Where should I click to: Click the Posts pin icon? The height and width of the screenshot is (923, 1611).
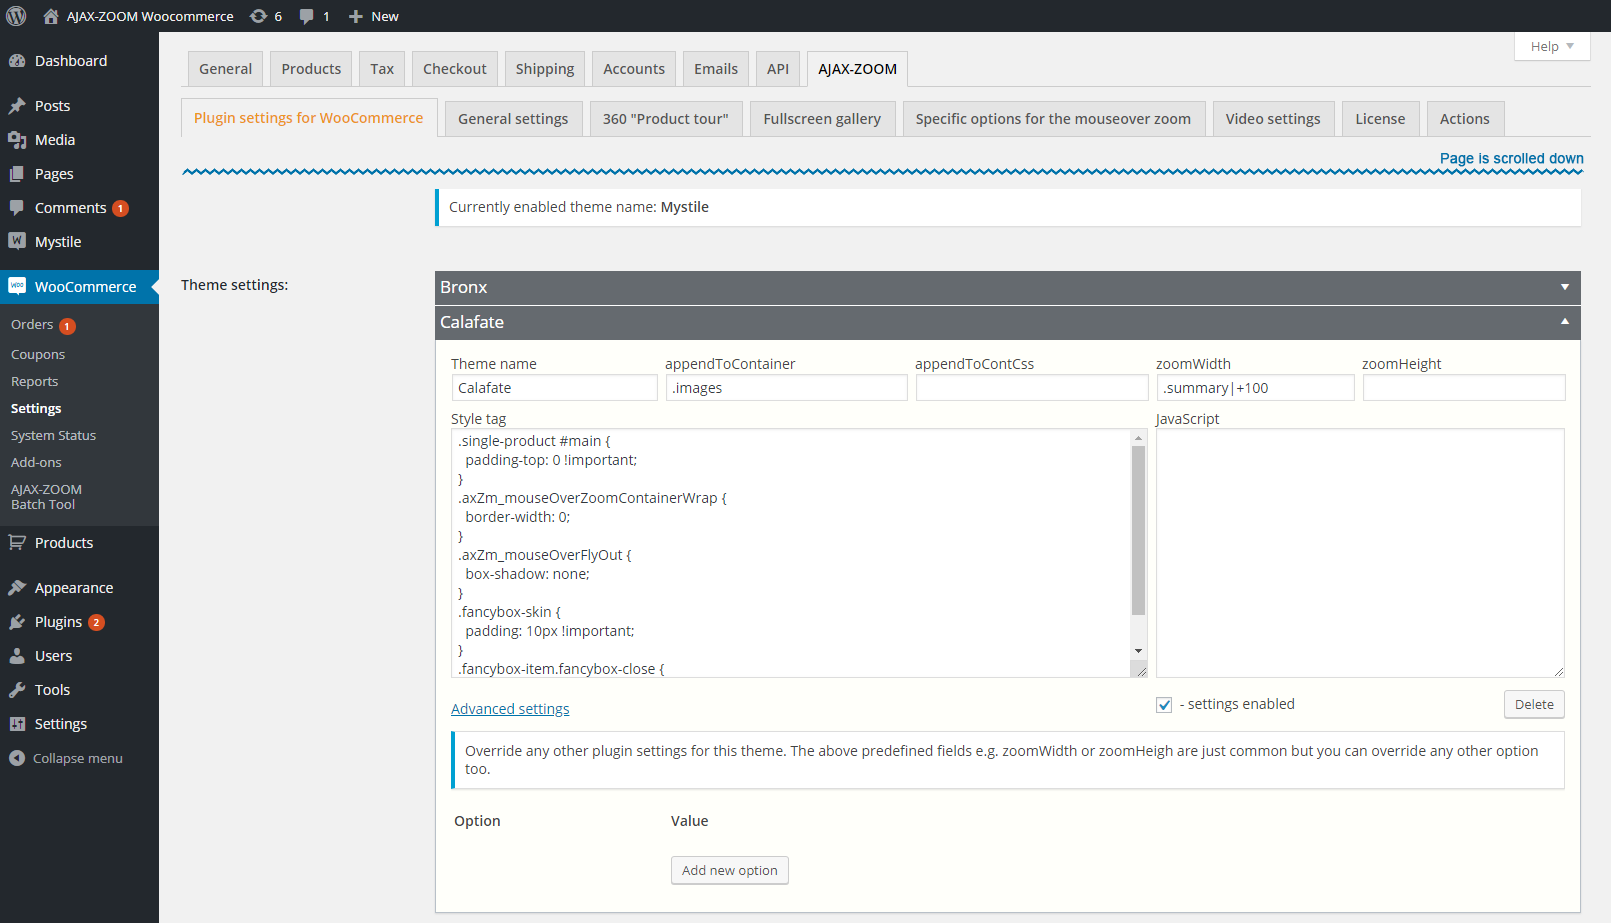coord(17,106)
